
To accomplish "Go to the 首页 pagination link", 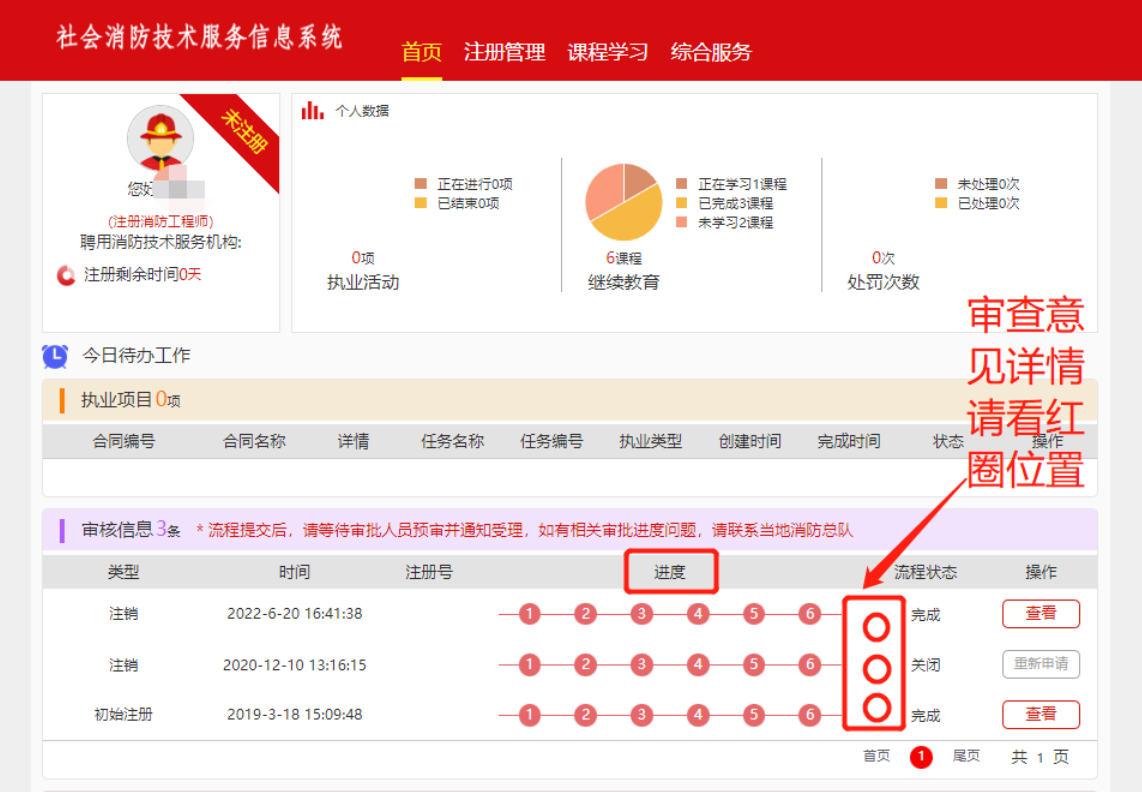I will click(x=876, y=757).
